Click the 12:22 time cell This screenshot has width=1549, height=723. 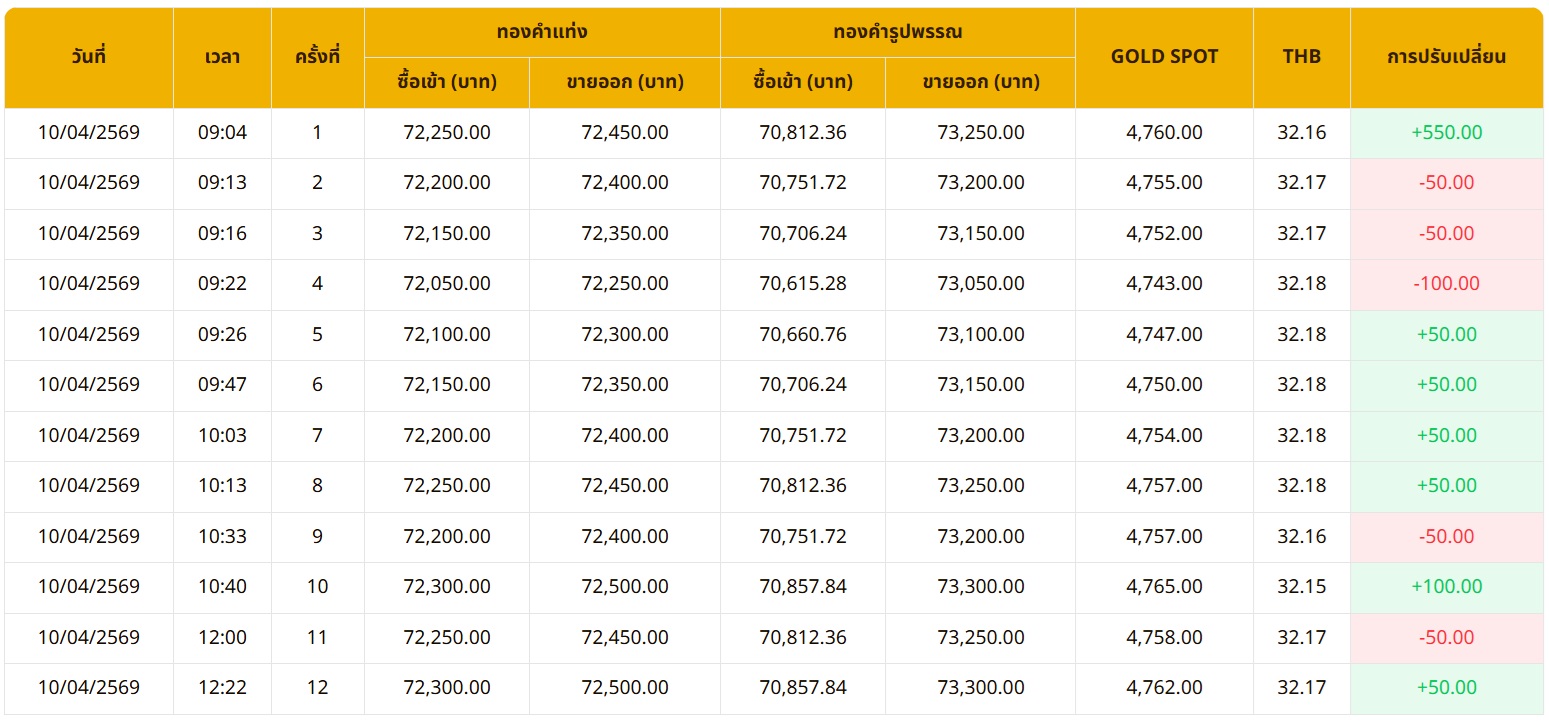[x=222, y=688]
